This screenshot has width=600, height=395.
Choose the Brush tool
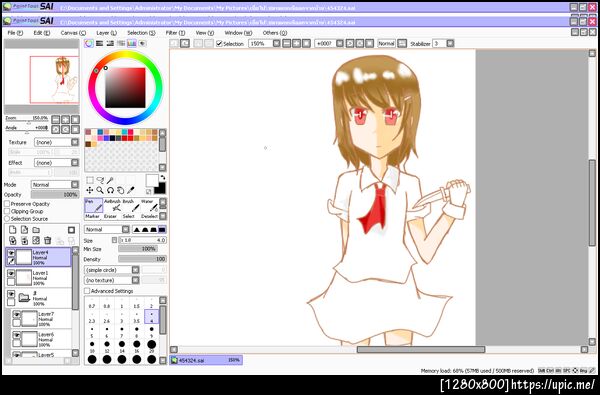(130, 206)
